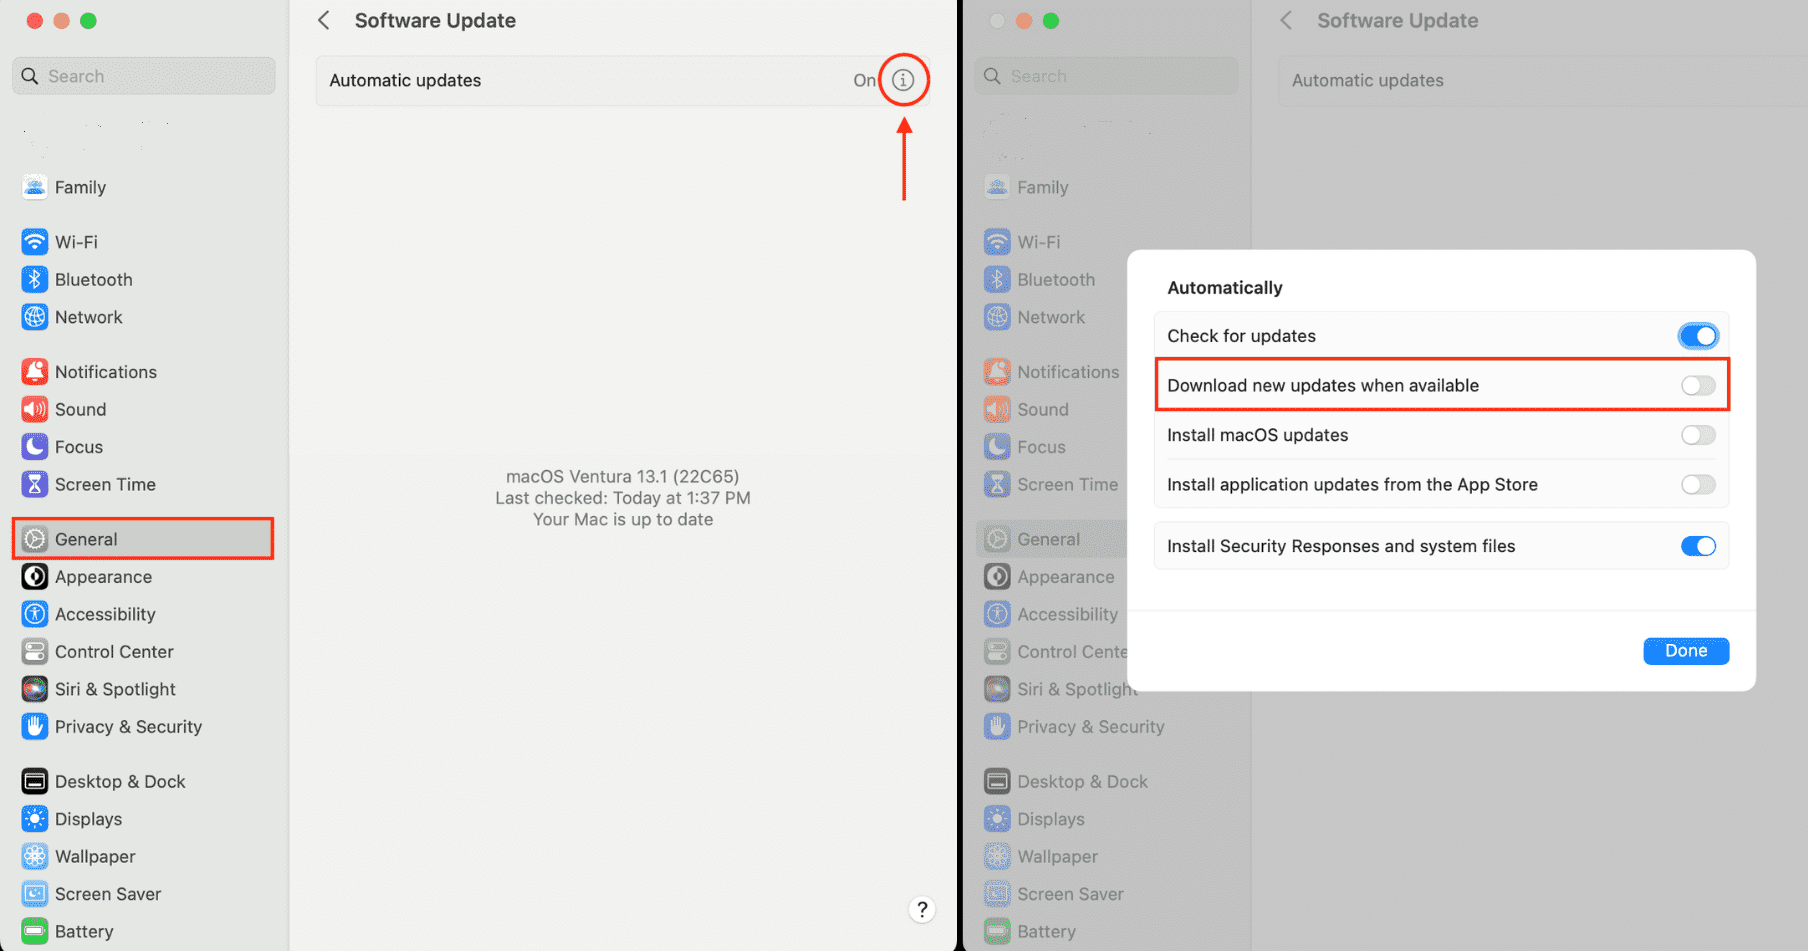This screenshot has height=951, width=1808.
Task: Click the red close button of left window
Action: (34, 21)
